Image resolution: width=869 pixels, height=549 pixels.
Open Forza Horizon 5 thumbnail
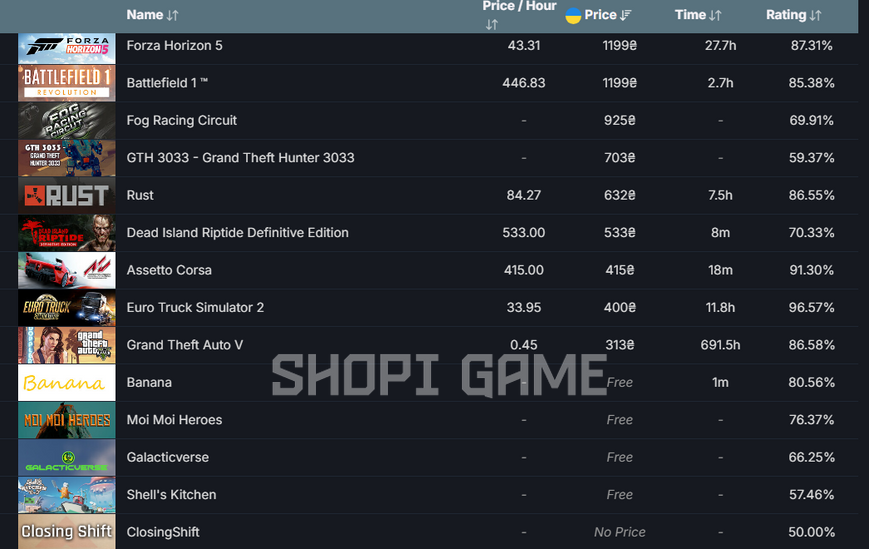pyautogui.click(x=67, y=48)
